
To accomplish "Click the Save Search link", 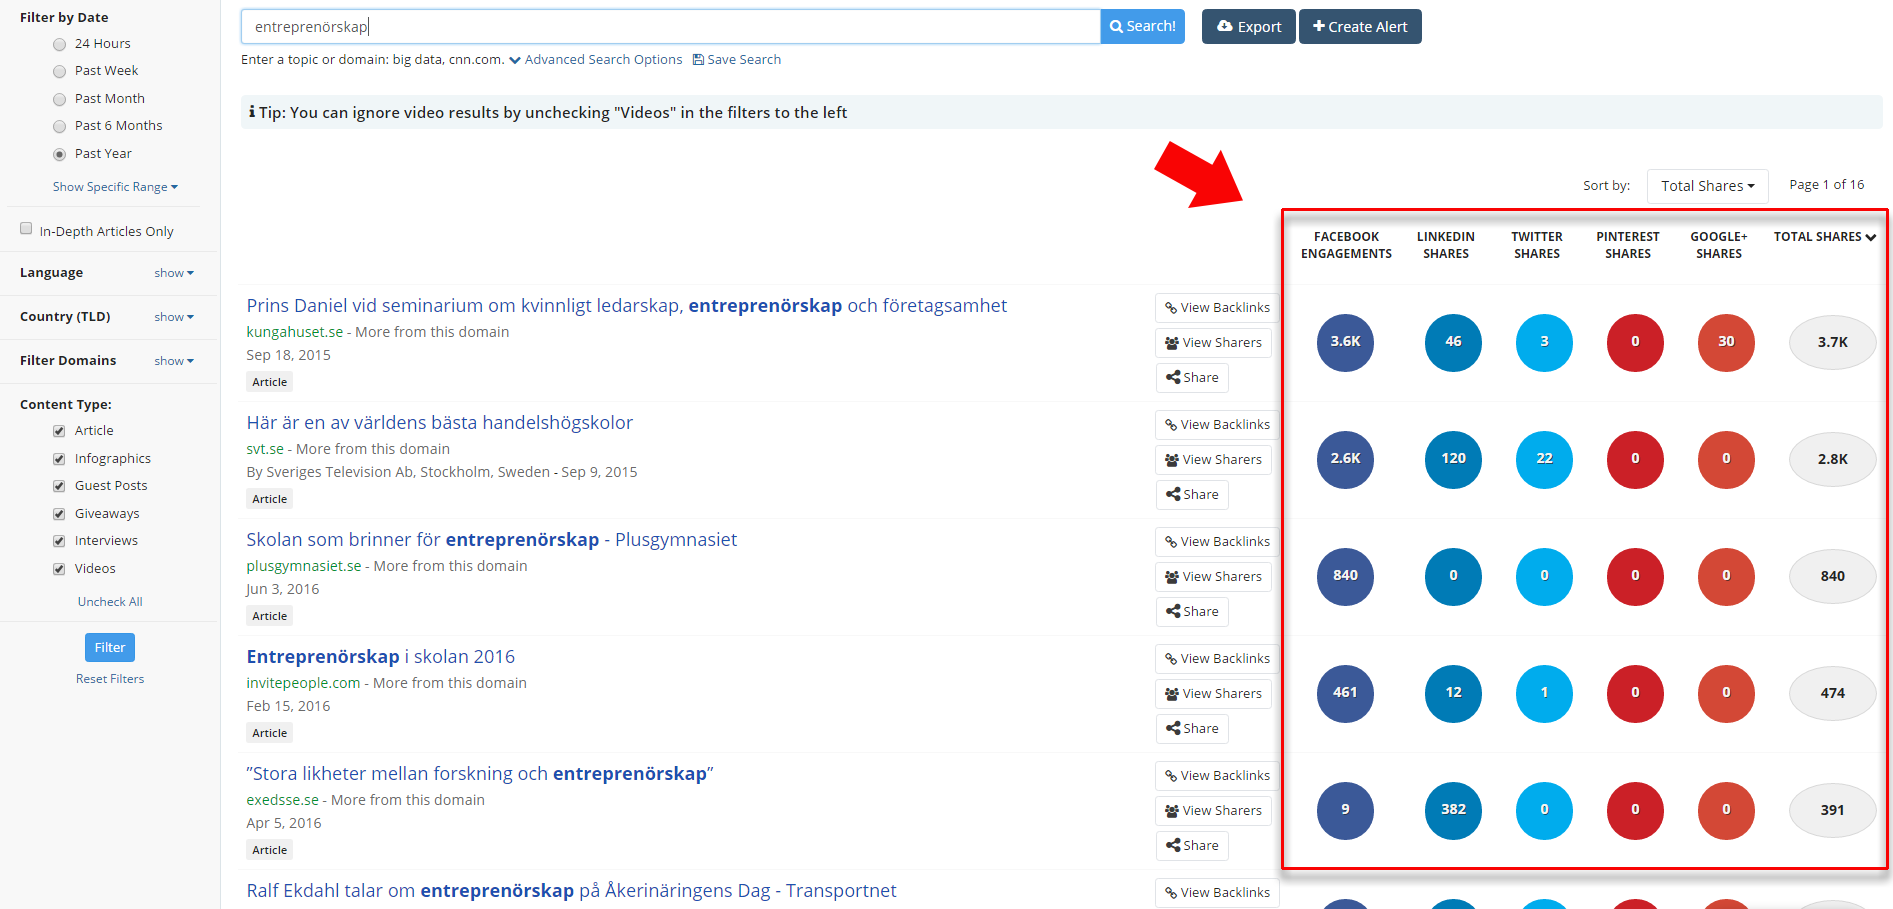I will pos(737,60).
